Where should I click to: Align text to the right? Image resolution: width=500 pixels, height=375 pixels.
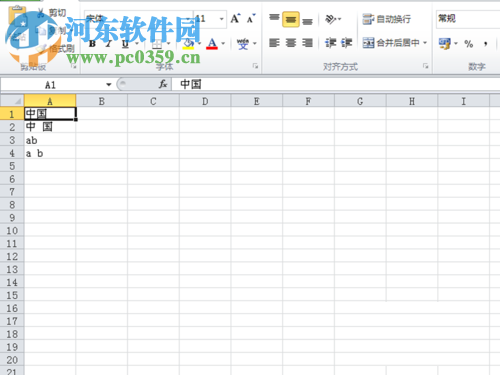coord(307,43)
